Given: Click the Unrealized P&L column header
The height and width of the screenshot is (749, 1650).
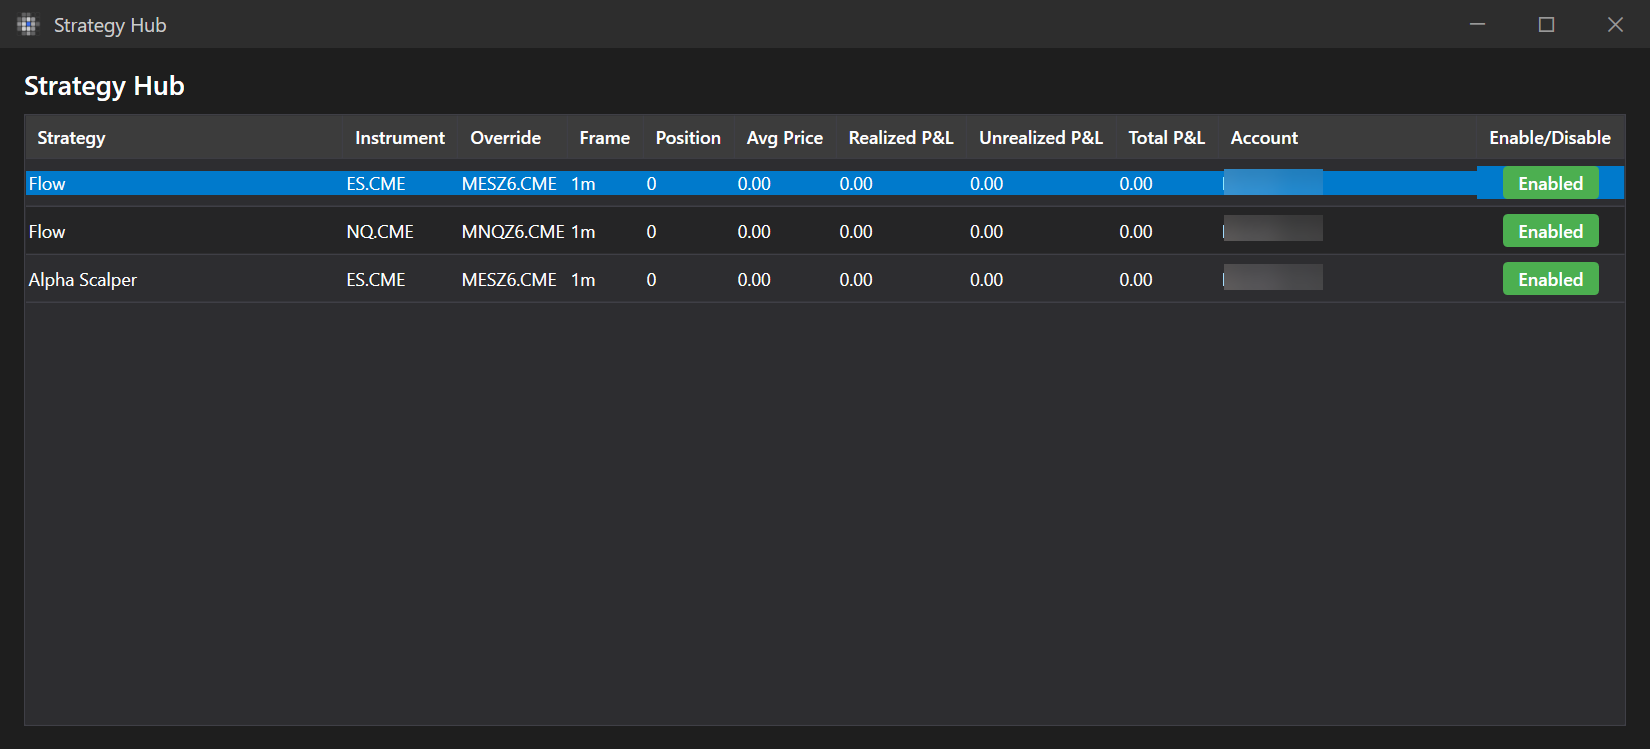Looking at the screenshot, I should point(1041,138).
